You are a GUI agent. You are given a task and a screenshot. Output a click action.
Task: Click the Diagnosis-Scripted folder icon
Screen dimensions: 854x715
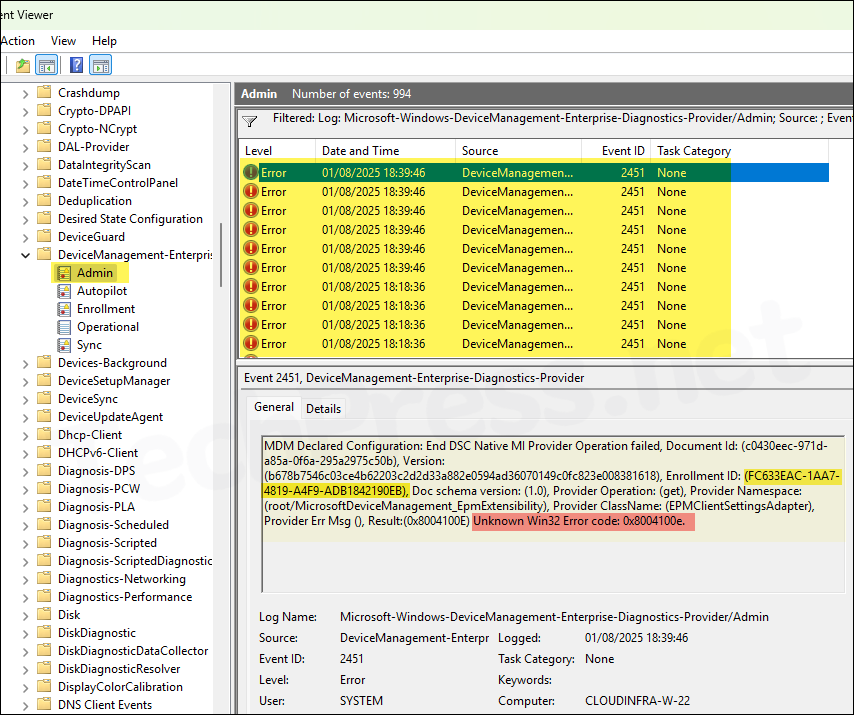tap(44, 542)
